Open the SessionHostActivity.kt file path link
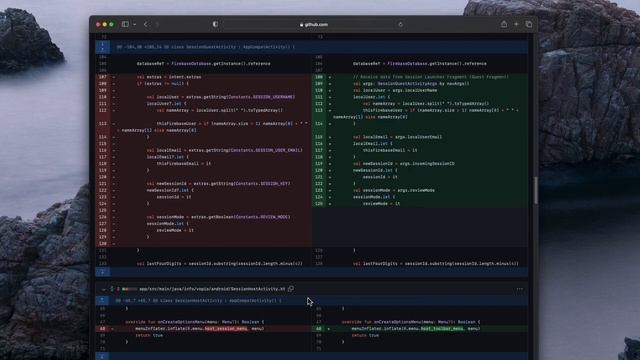640x360 pixels. [212, 289]
